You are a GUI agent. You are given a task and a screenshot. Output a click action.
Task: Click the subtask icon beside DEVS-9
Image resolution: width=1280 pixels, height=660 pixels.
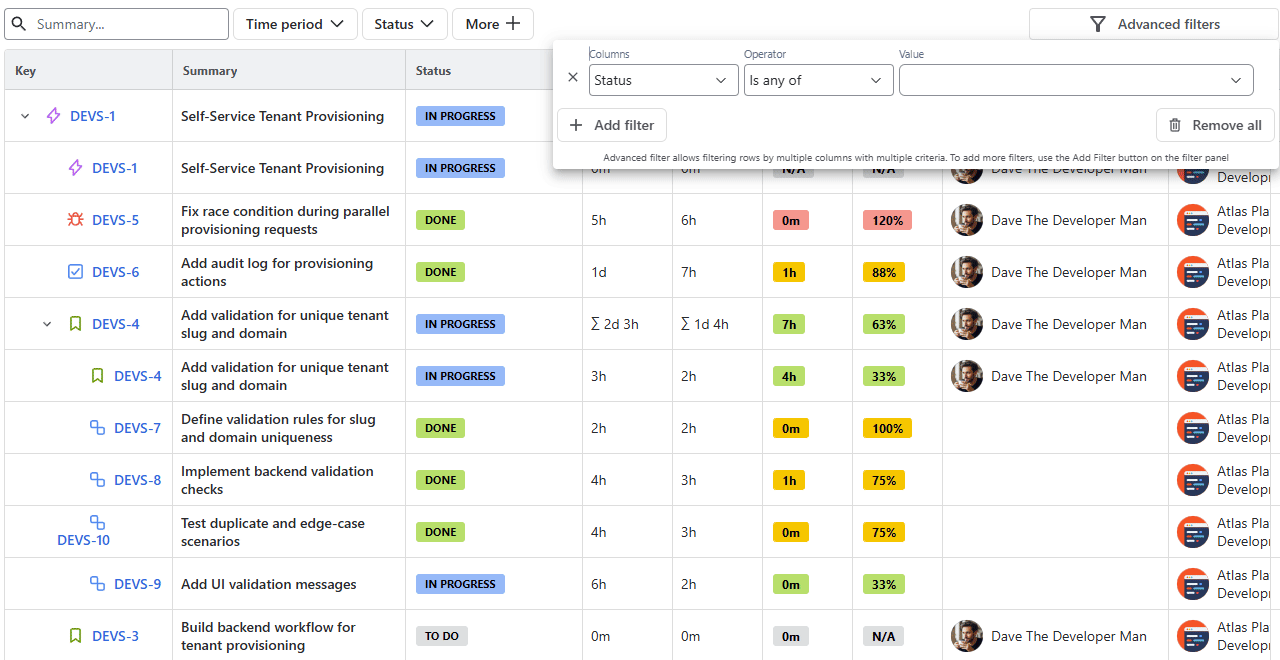(97, 584)
